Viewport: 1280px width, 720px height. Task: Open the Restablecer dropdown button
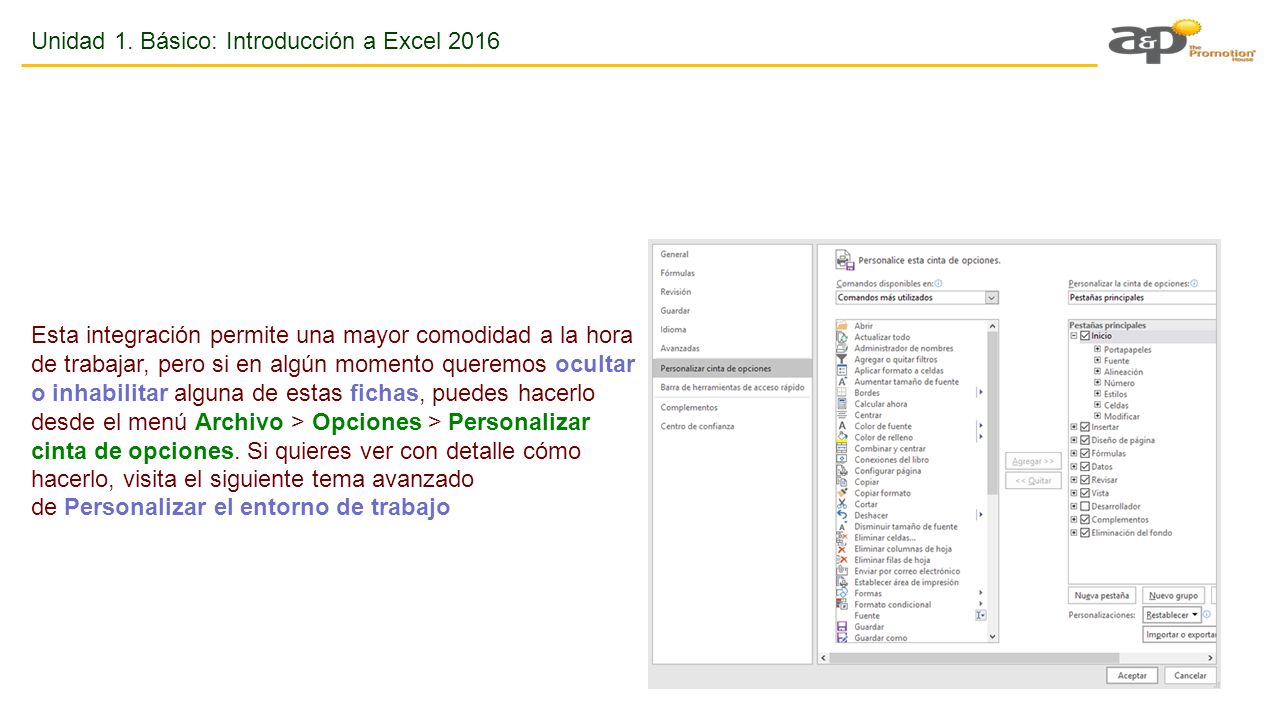click(x=1172, y=615)
